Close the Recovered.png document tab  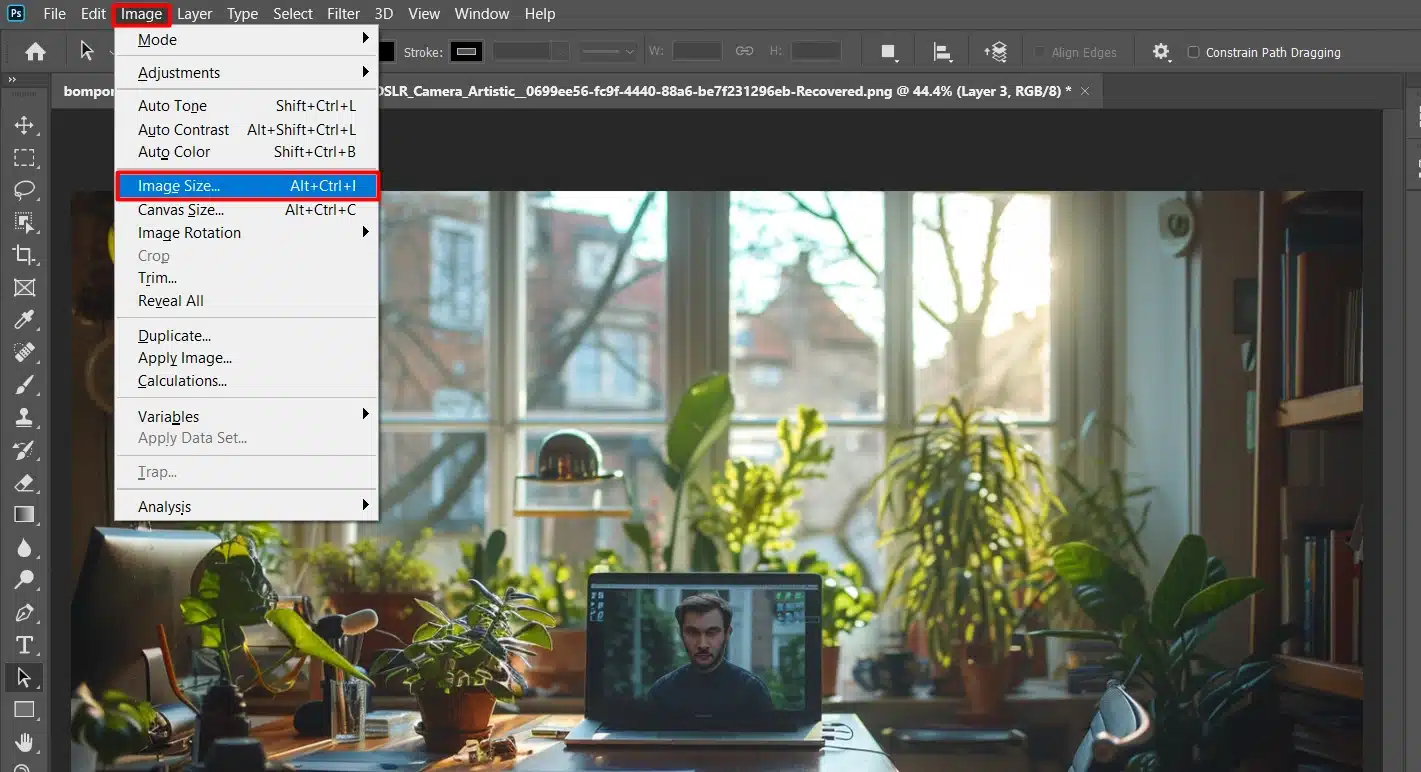1085,90
